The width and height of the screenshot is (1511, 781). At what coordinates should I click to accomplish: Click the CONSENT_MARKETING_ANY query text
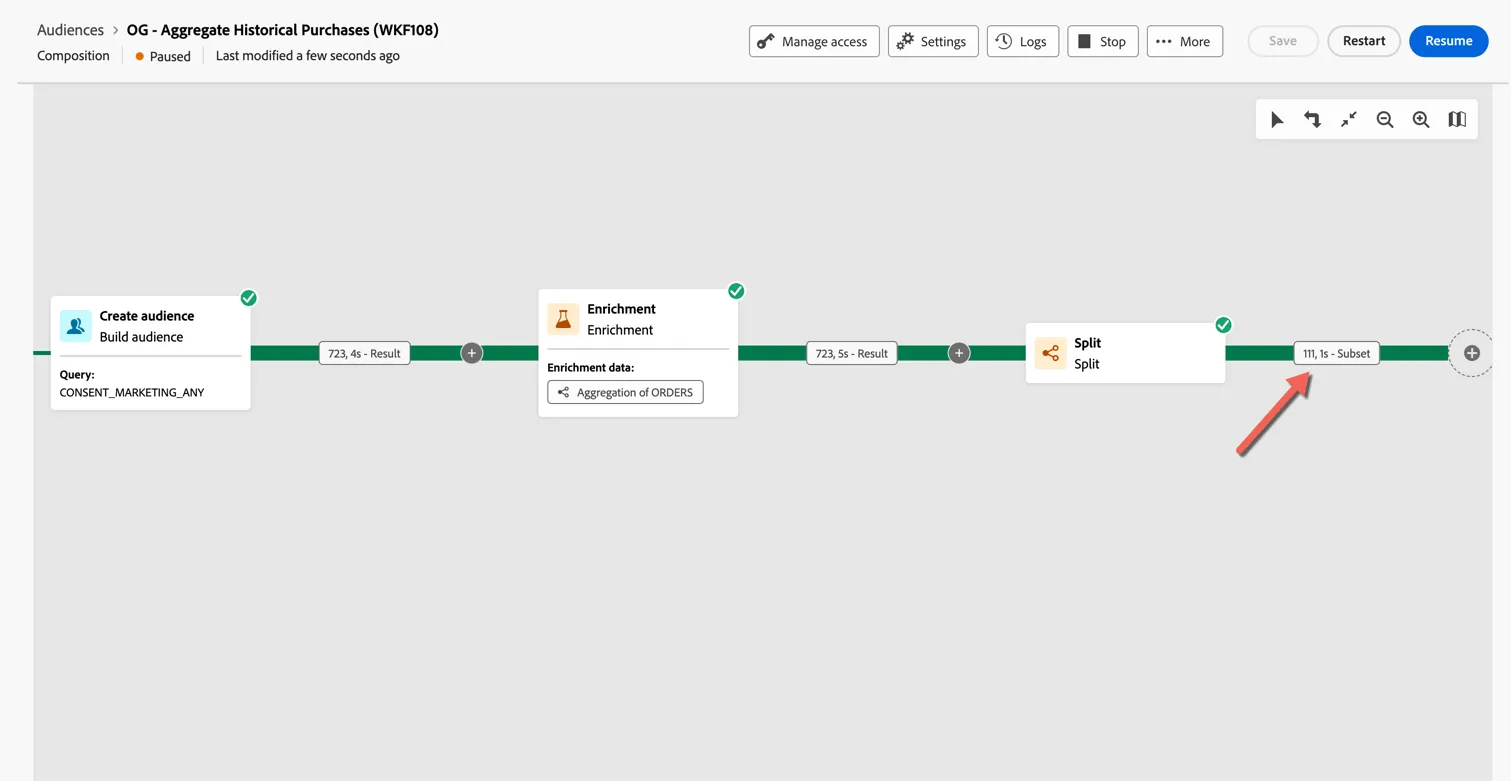point(132,392)
